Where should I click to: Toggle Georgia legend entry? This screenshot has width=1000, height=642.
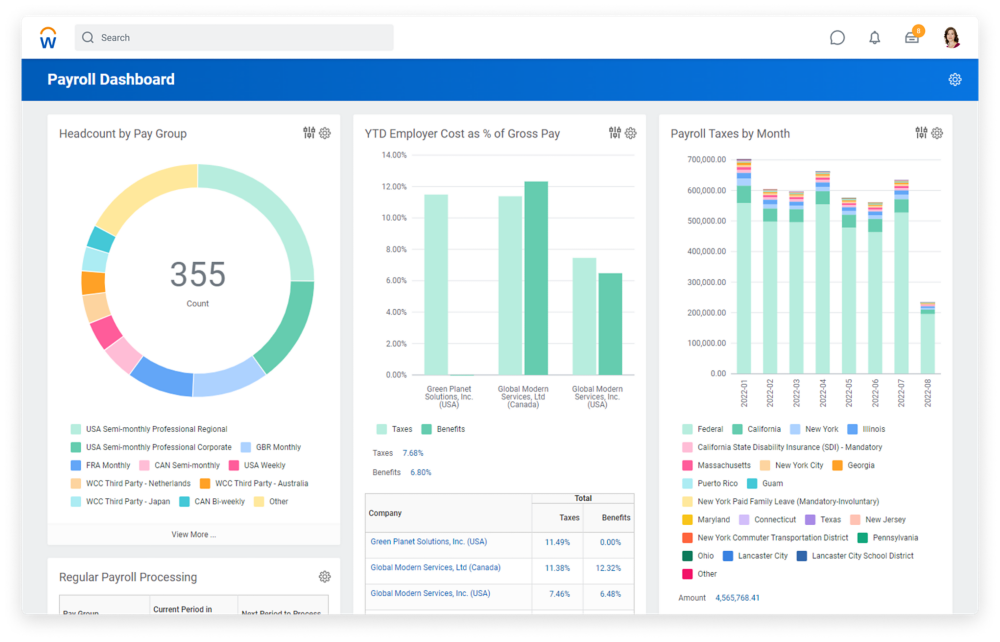tap(853, 465)
